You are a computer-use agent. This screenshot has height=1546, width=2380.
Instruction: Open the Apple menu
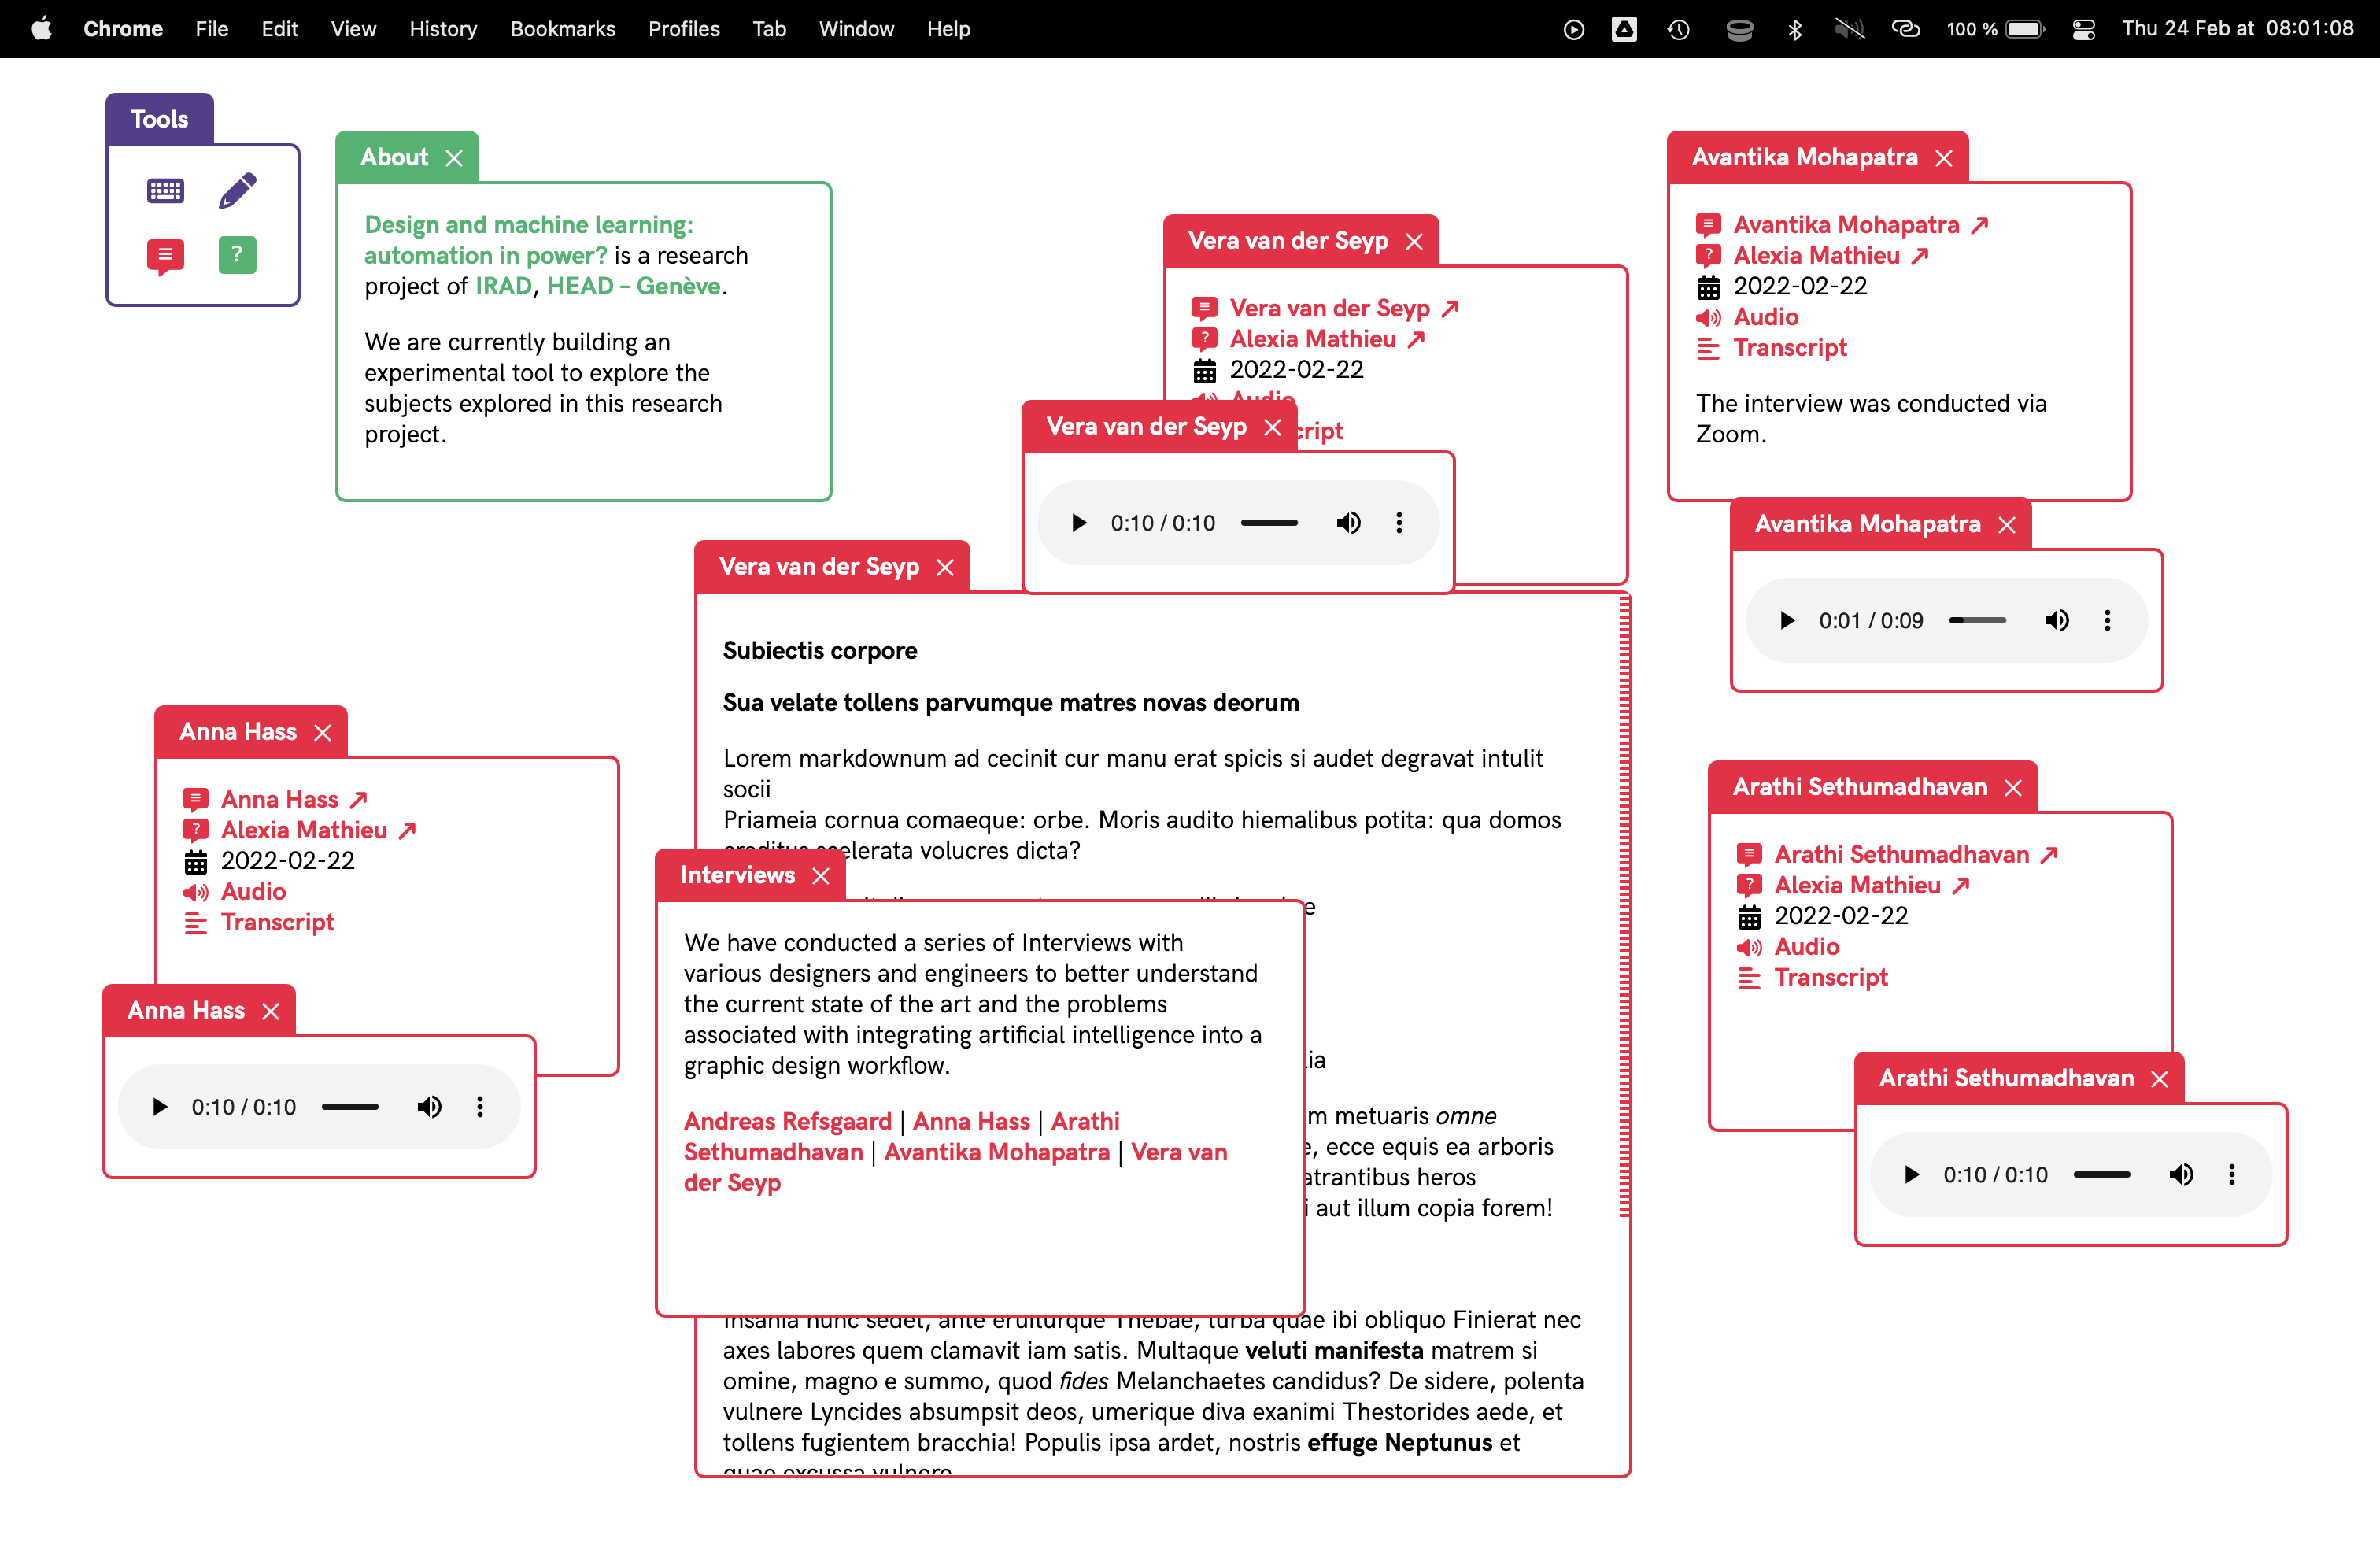point(41,29)
